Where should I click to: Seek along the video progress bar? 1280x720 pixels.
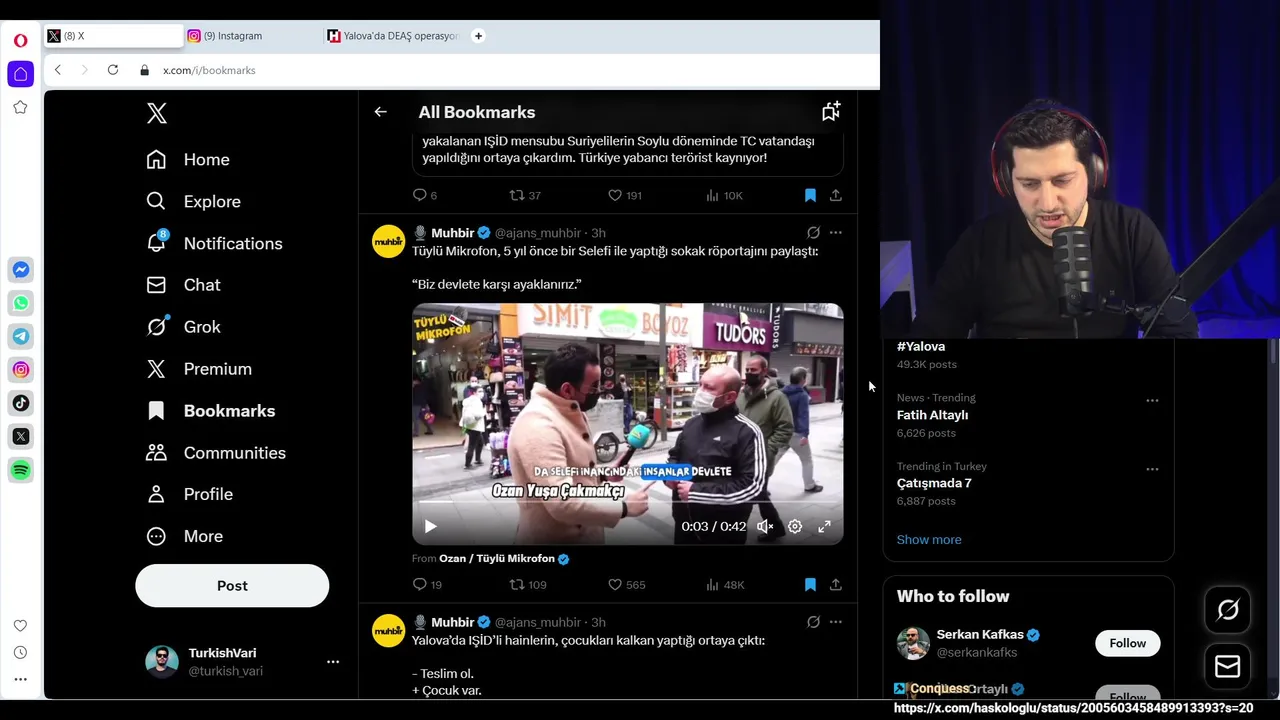coord(627,503)
